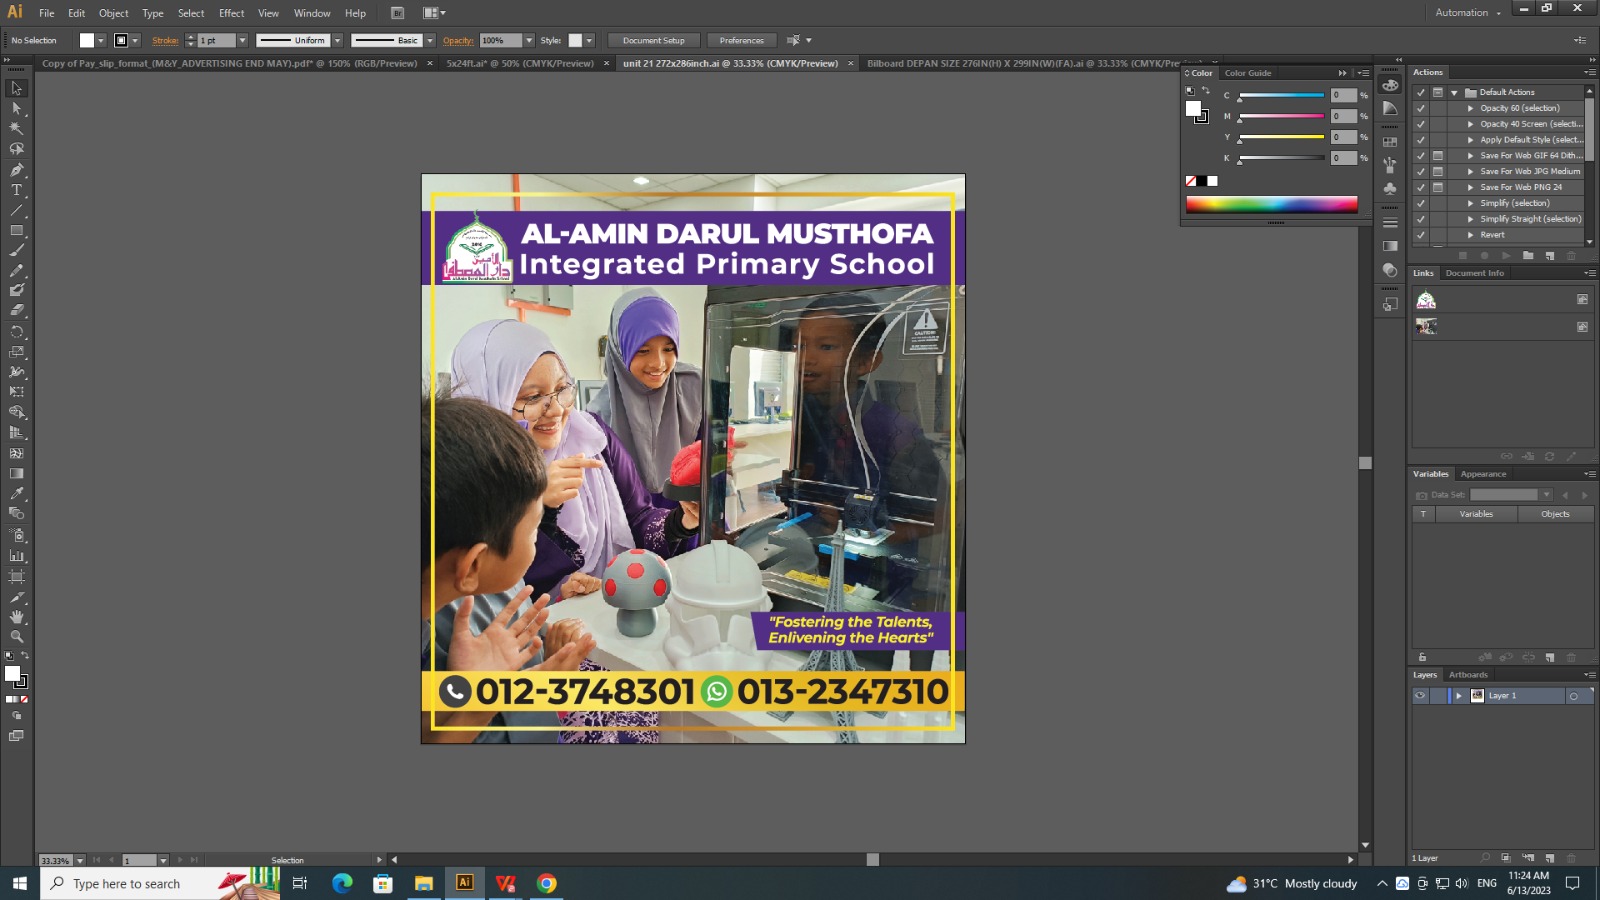Pick a color from the spectrum bar
Viewport: 1600px width, 900px height.
coord(1272,204)
